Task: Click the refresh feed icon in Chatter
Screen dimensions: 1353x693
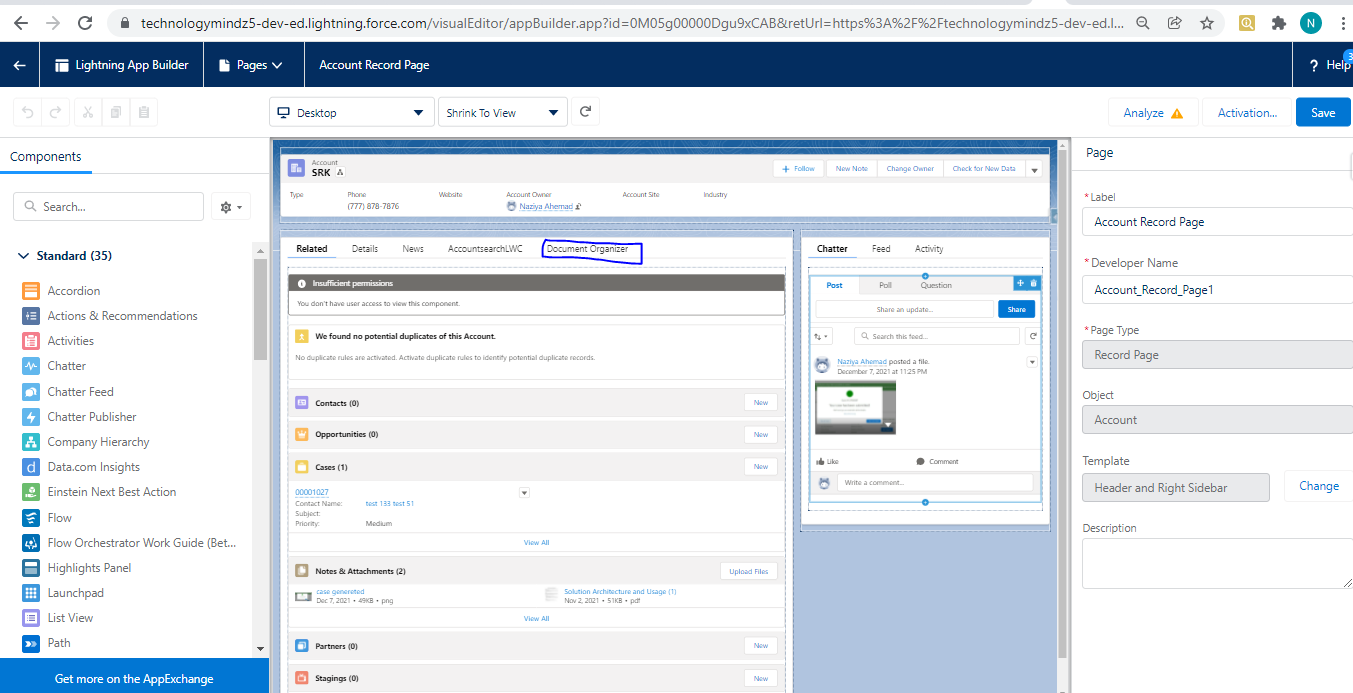Action: [x=1033, y=337]
